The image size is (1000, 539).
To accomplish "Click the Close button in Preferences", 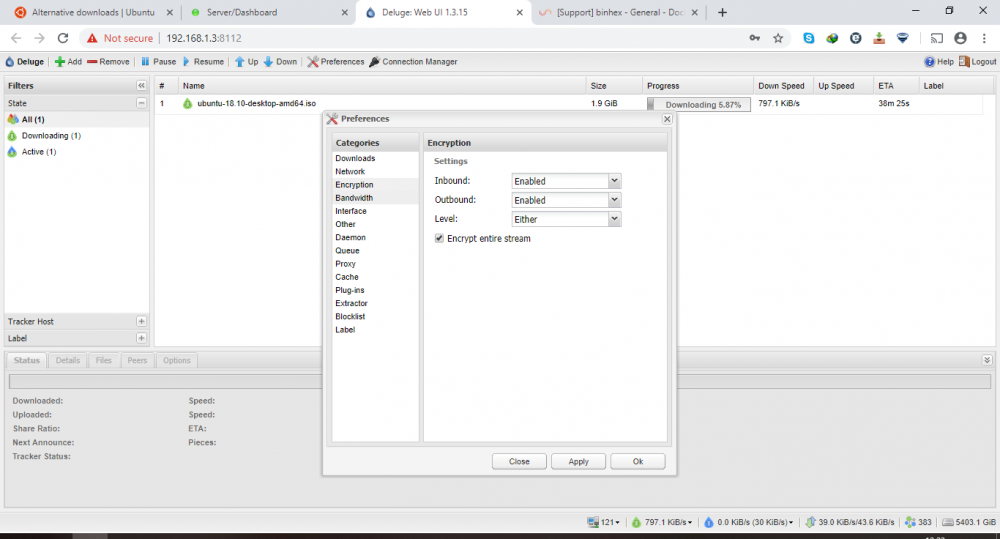I will pos(519,461).
